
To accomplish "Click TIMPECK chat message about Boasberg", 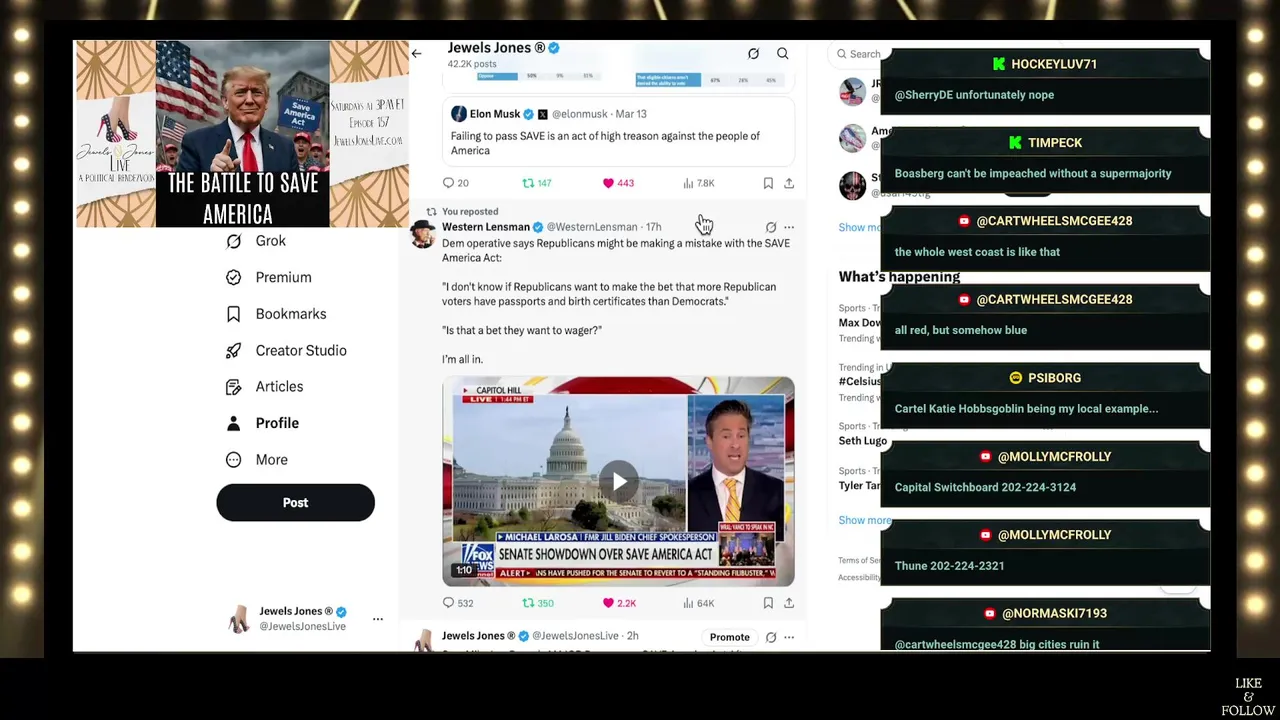I will [1045, 158].
